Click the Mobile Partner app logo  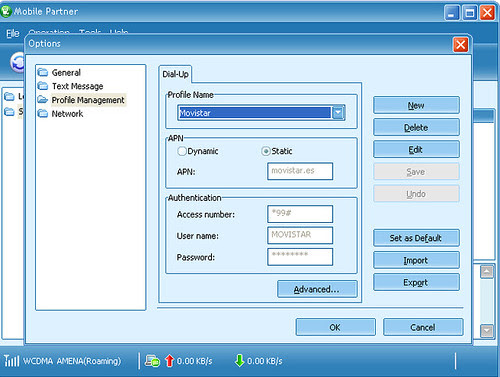[6, 11]
